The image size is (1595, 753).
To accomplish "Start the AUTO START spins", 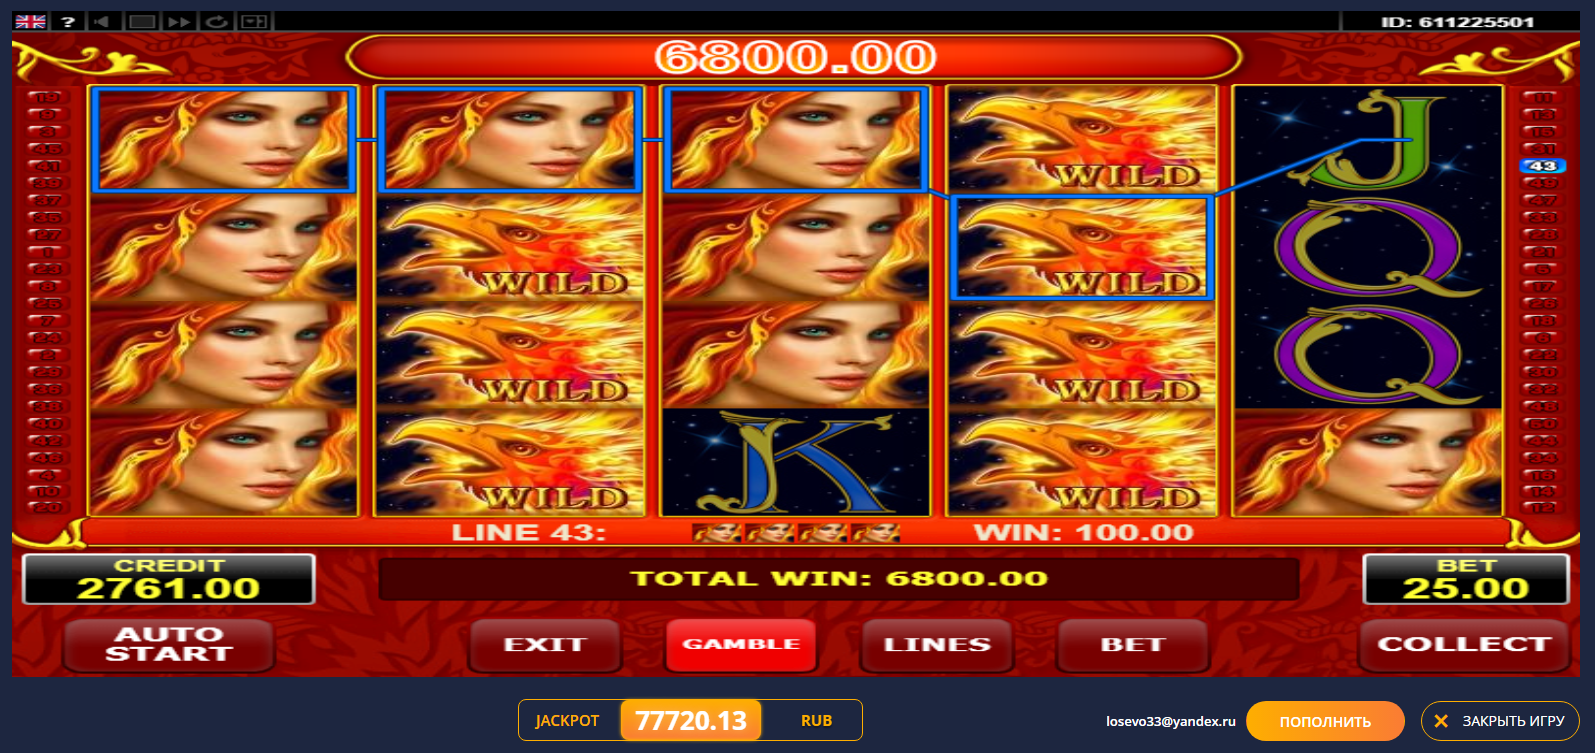I will click(168, 645).
